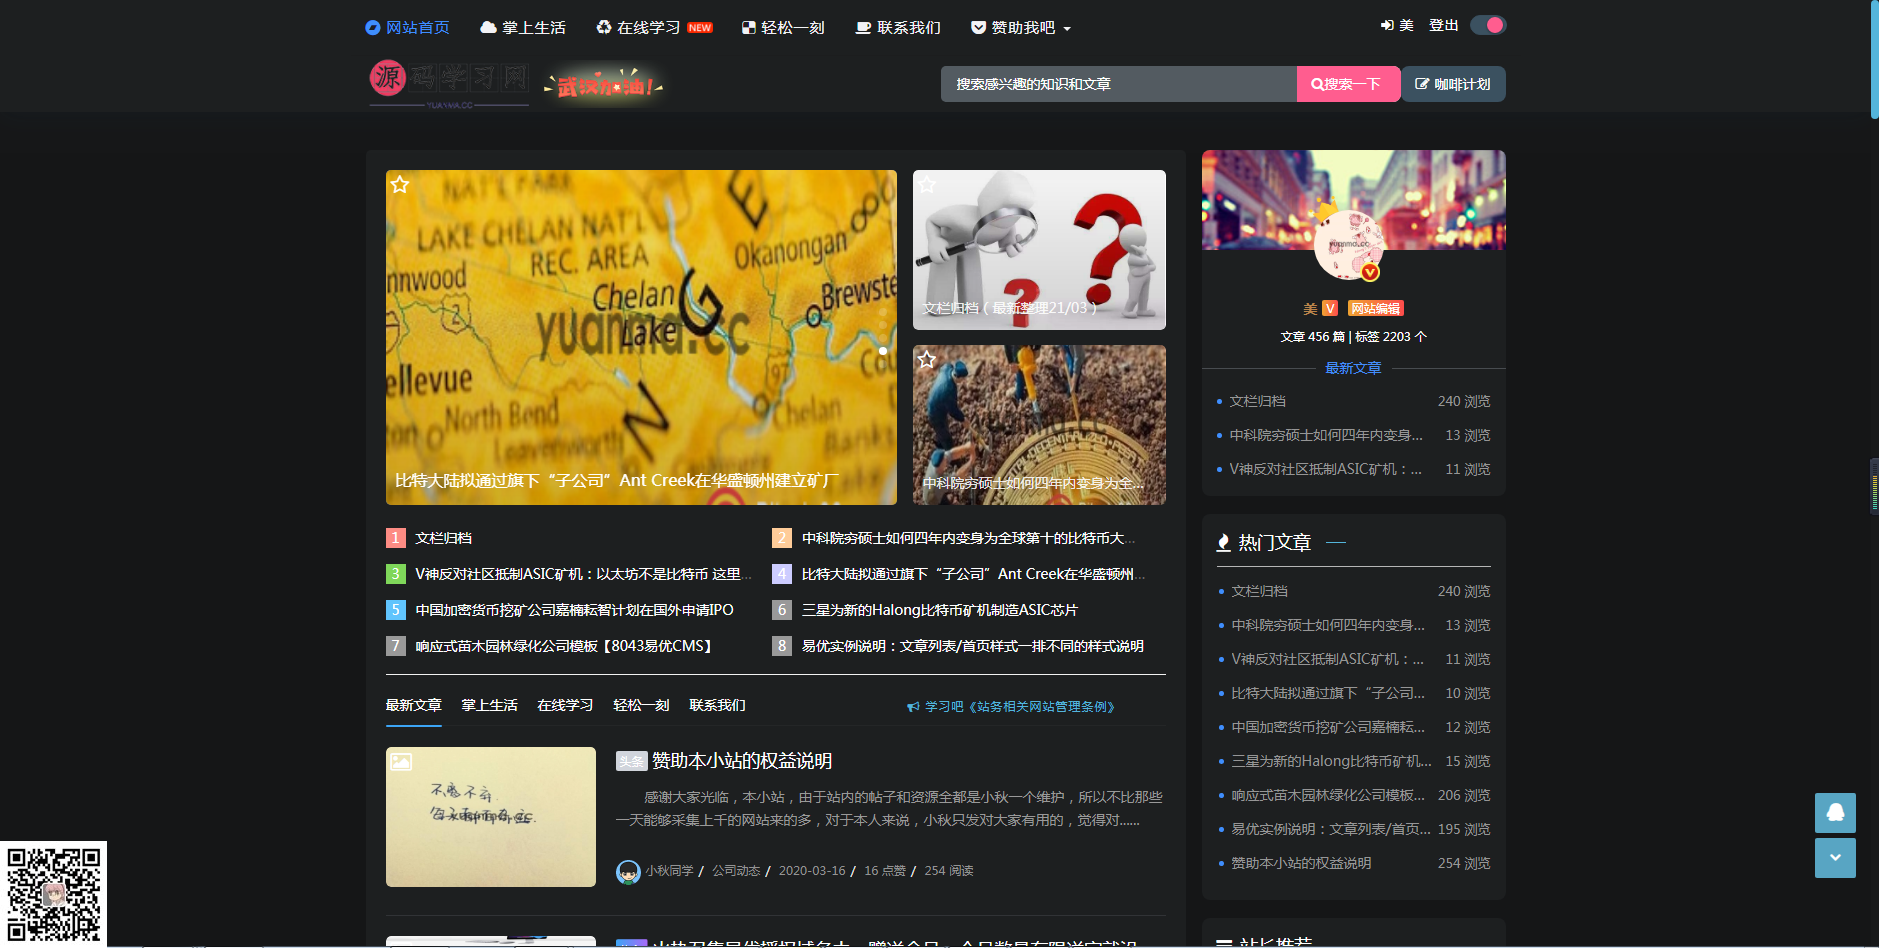The height and width of the screenshot is (948, 1879).
Task: Click the home icon beside 网站首页
Action: (x=372, y=27)
